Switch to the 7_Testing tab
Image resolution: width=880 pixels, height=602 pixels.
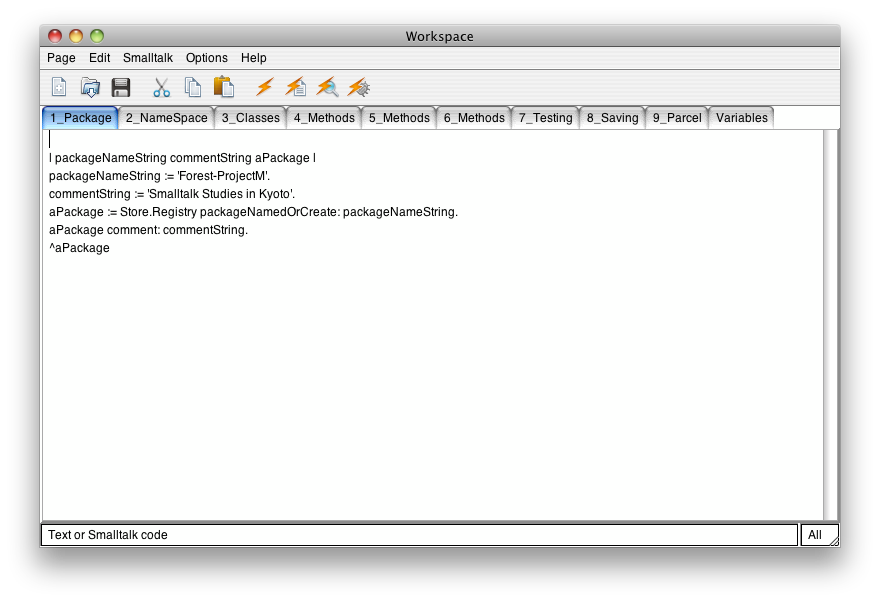(x=546, y=118)
